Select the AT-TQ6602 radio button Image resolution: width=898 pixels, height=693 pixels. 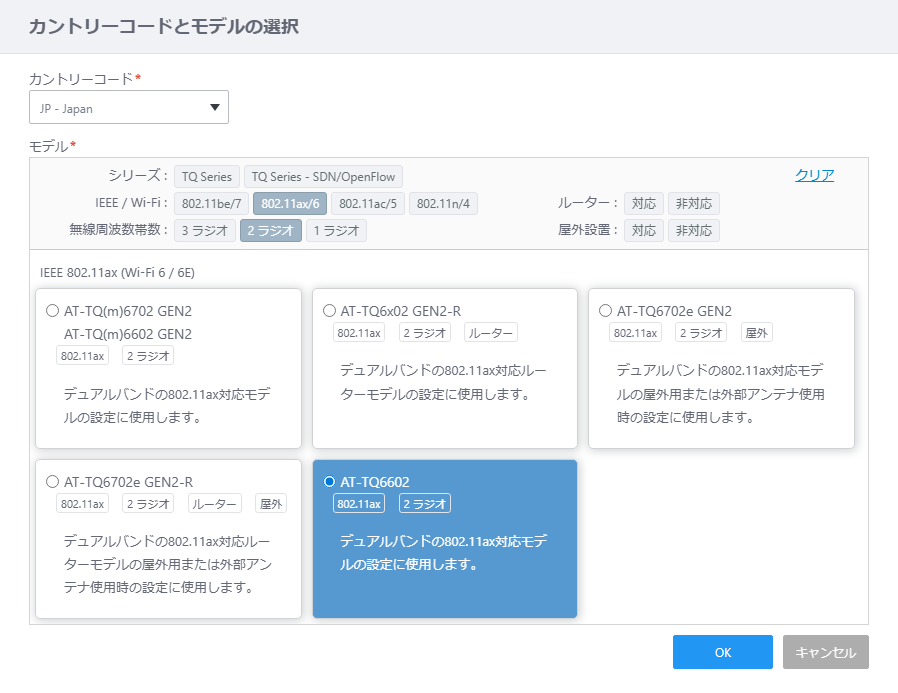[329, 482]
